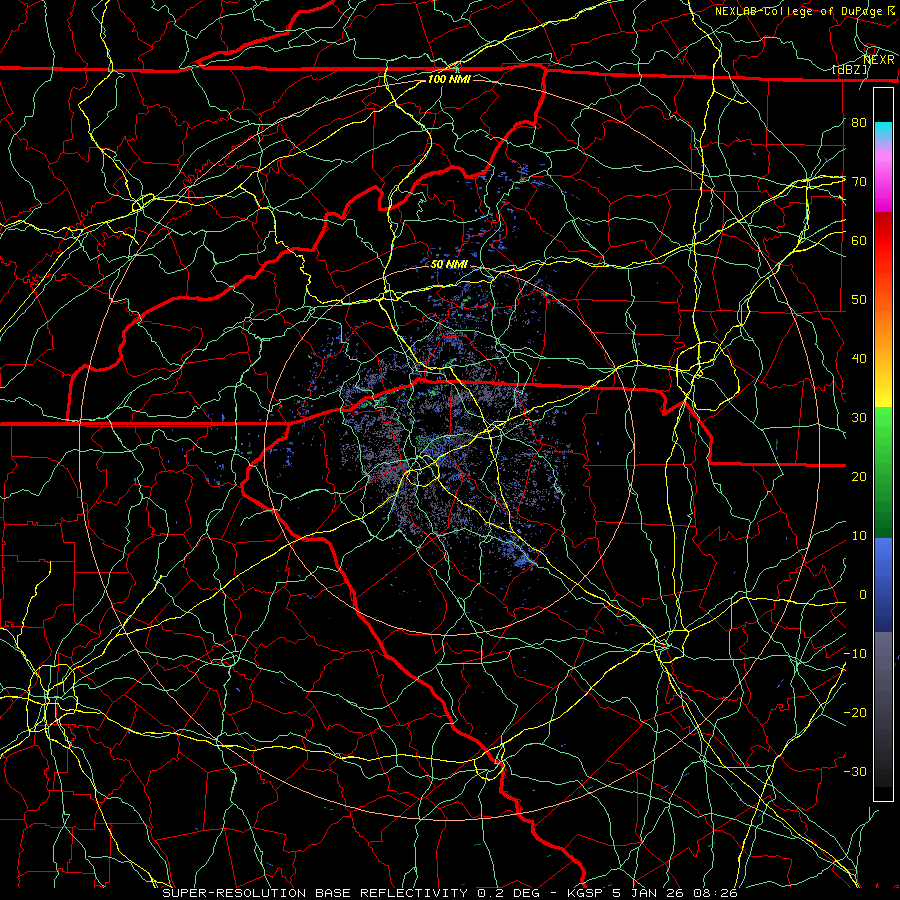Click the 40 value on the color scale

pos(859,359)
